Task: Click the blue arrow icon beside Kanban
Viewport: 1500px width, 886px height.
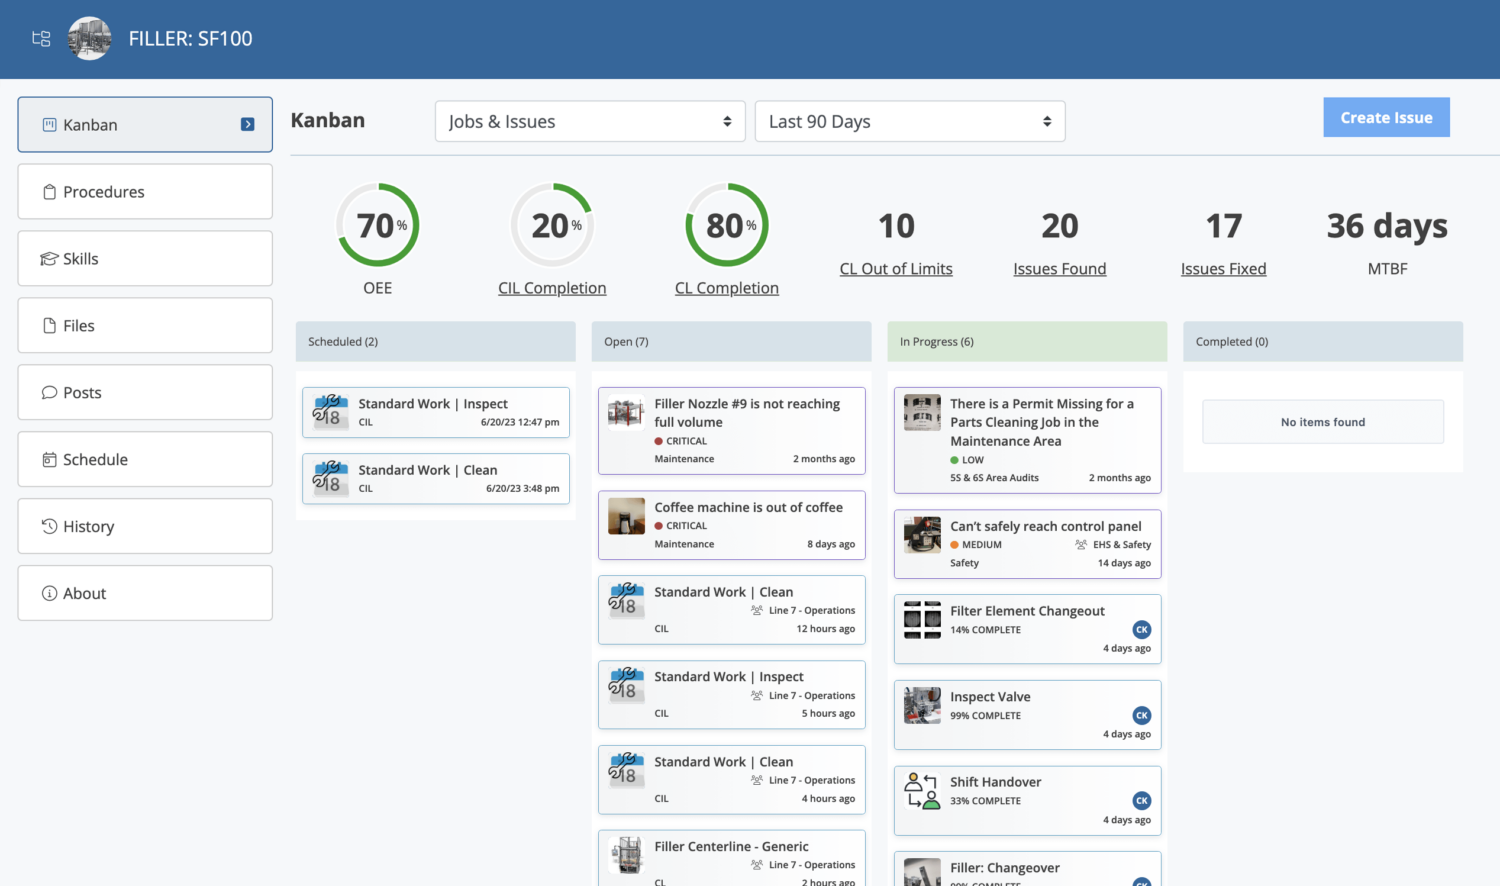Action: click(x=248, y=125)
